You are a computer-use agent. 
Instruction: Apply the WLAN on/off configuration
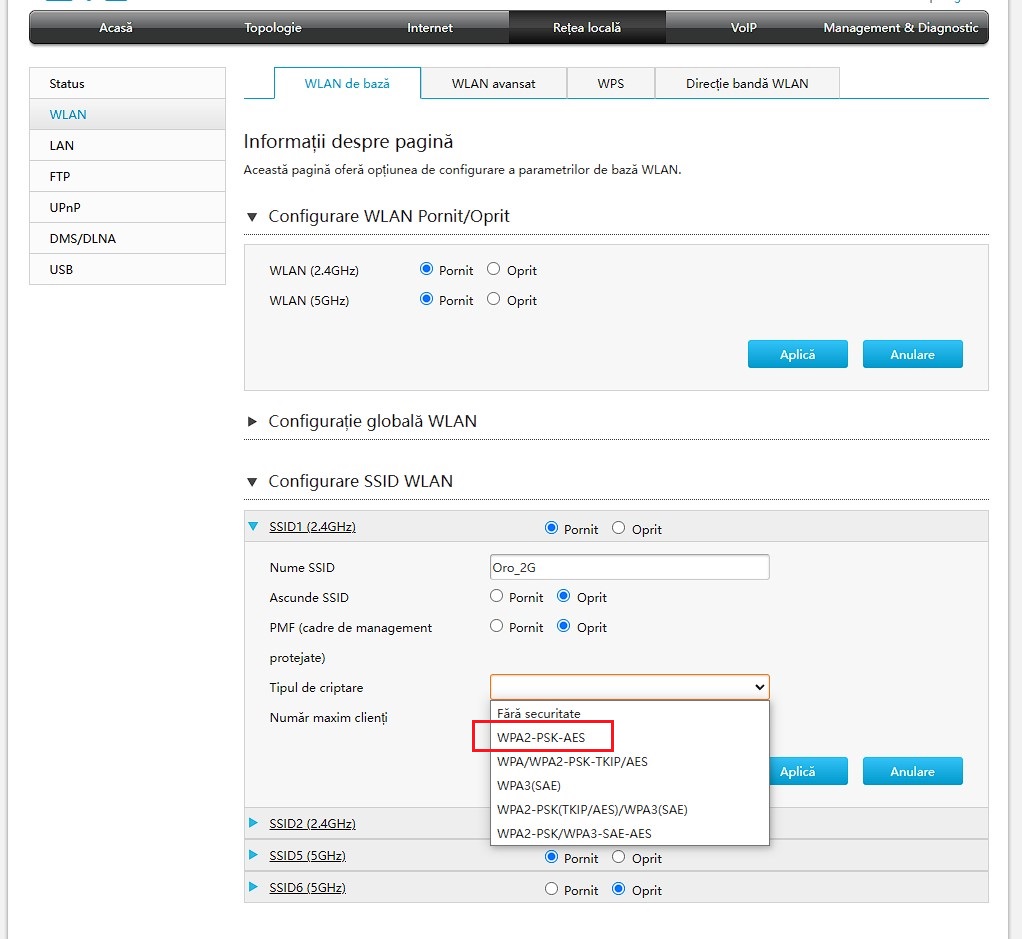click(797, 353)
